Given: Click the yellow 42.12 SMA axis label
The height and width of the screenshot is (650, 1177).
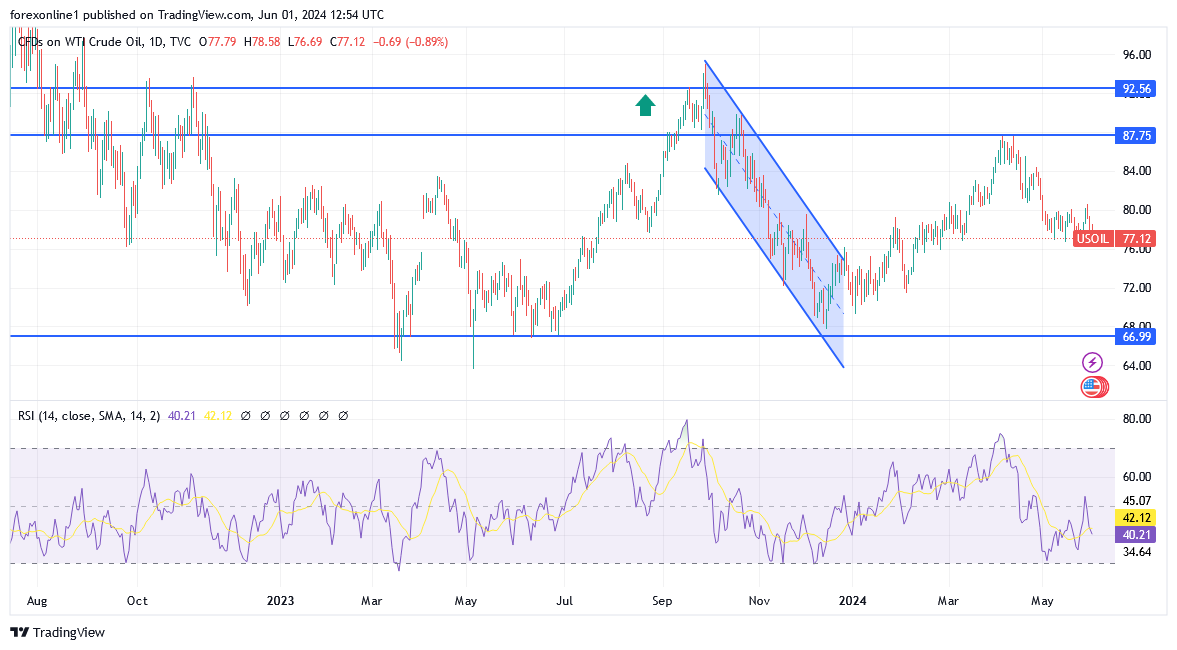Looking at the screenshot, I should tap(1137, 518).
